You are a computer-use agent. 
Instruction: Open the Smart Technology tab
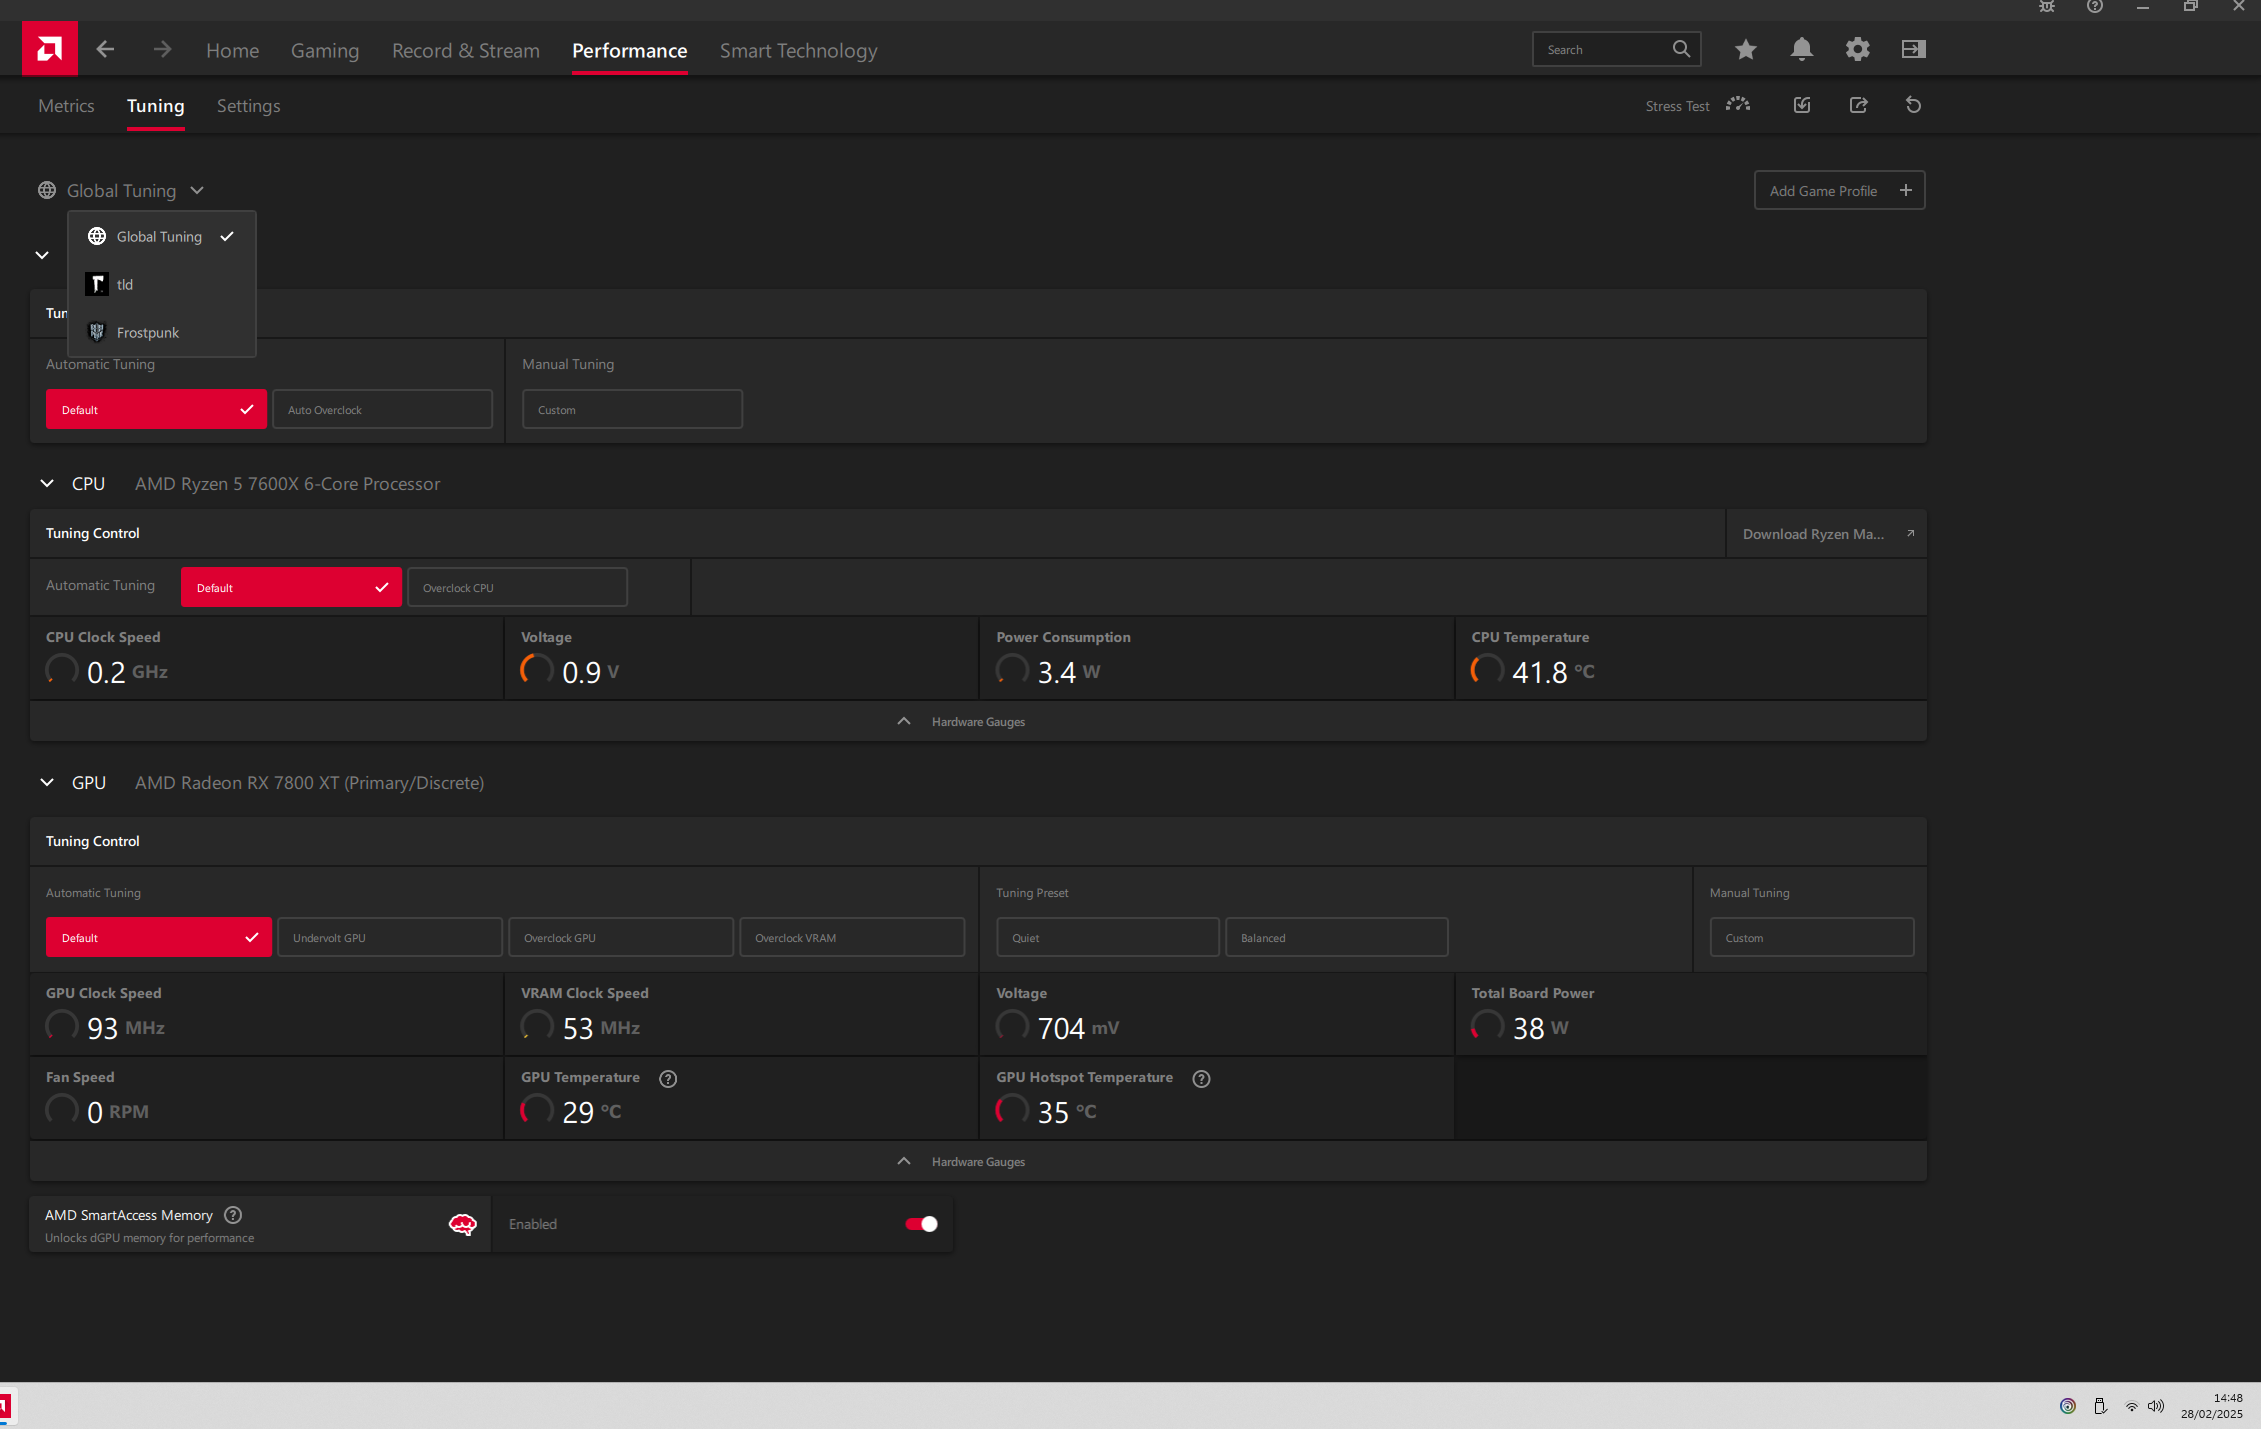(x=798, y=50)
